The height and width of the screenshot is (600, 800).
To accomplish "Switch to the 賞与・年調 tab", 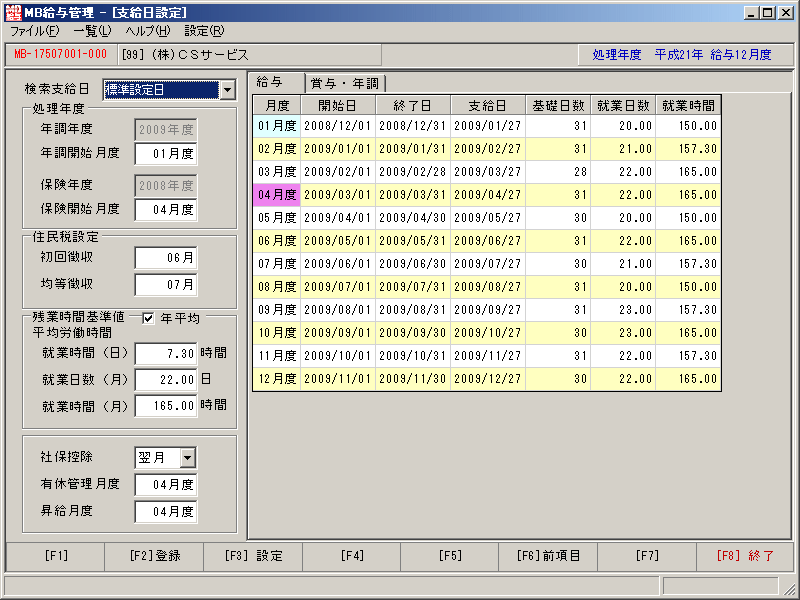I will pyautogui.click(x=345, y=83).
